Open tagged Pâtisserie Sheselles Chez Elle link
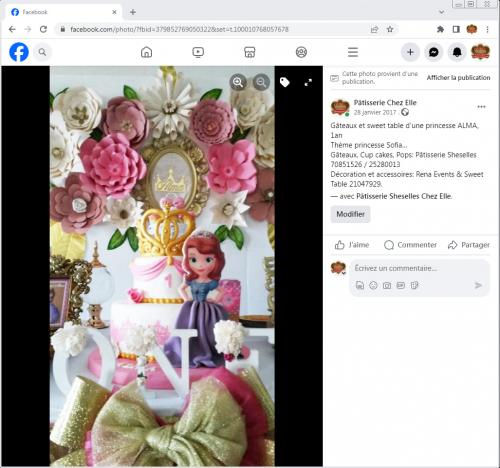 [x=404, y=196]
